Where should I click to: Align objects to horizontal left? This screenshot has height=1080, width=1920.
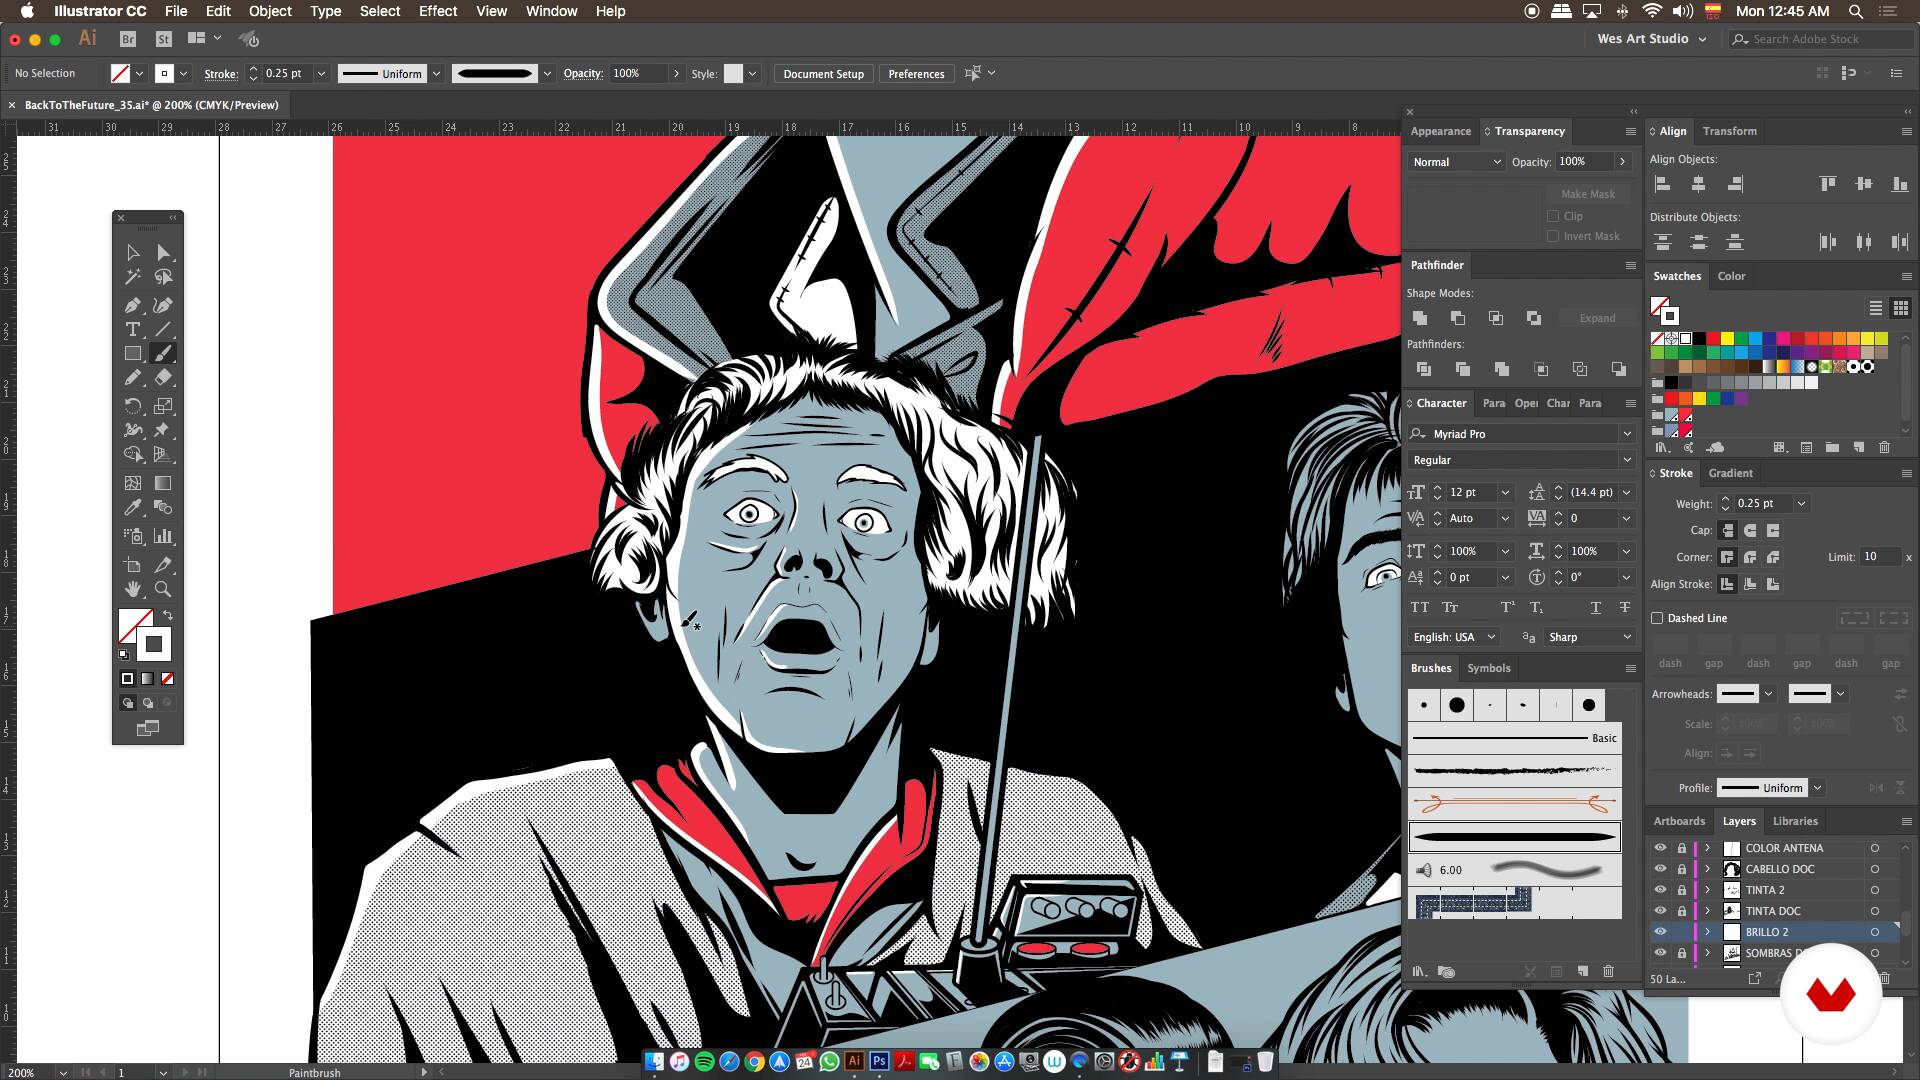(1662, 184)
